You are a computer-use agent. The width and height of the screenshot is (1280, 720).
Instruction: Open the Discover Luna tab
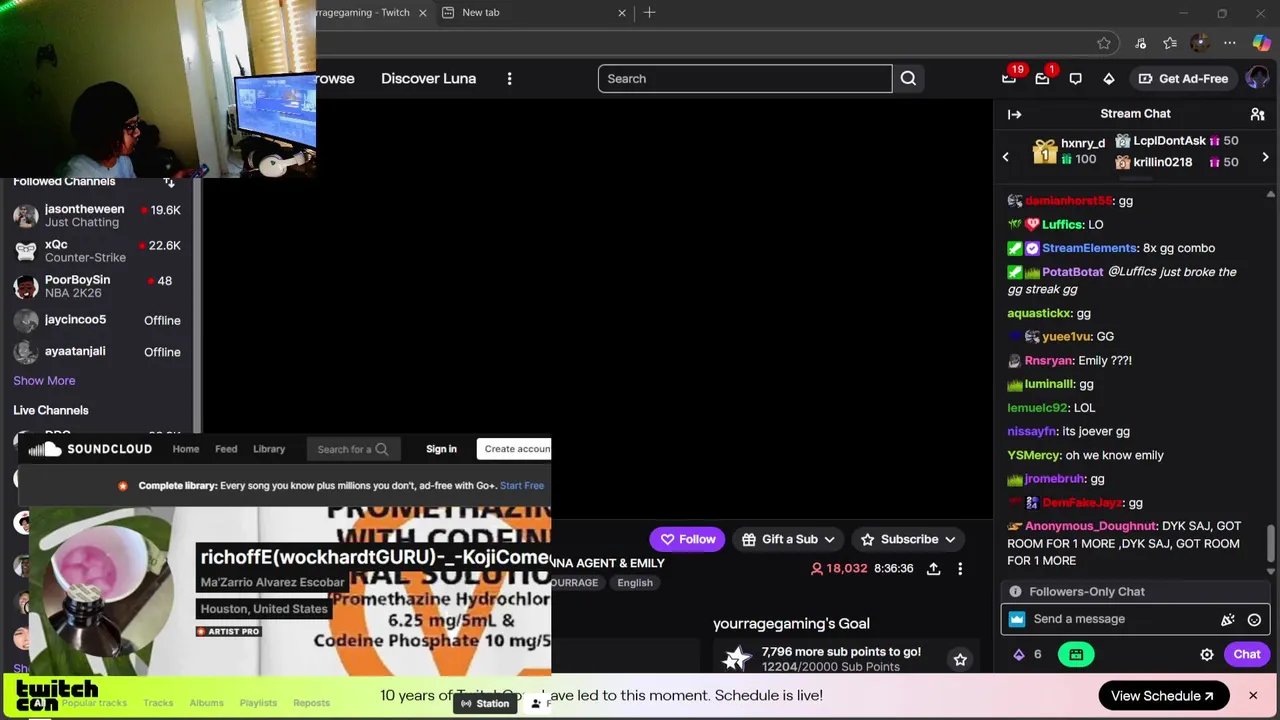(x=428, y=79)
